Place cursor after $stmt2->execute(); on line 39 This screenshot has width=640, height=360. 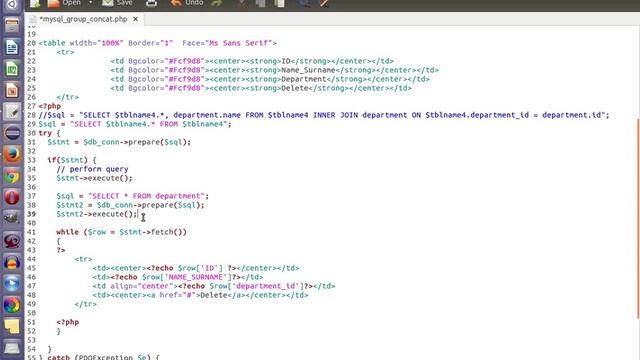click(138, 214)
